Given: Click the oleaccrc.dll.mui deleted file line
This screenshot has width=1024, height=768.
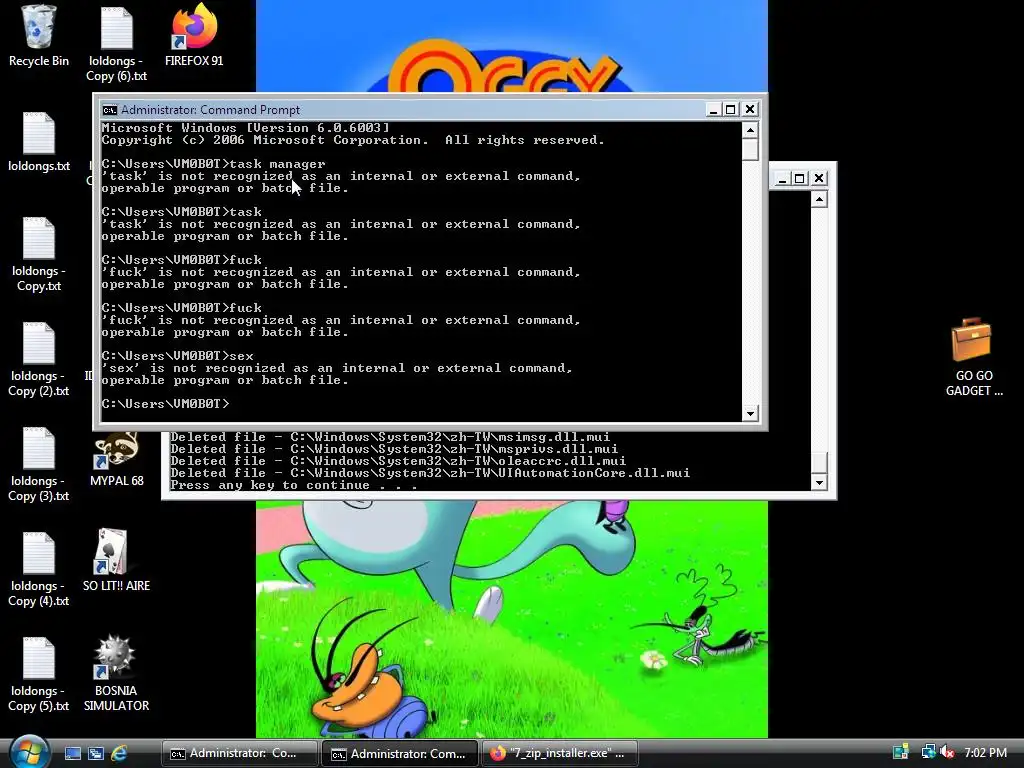Looking at the screenshot, I should pyautogui.click(x=398, y=461).
